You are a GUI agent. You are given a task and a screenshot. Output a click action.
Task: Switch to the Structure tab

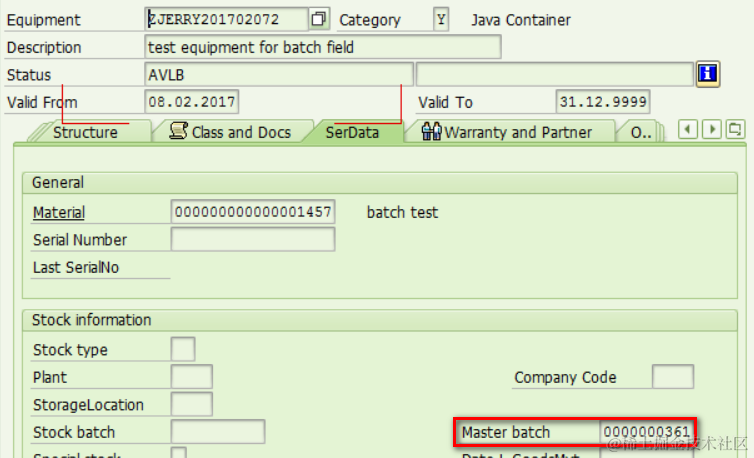[x=85, y=132]
